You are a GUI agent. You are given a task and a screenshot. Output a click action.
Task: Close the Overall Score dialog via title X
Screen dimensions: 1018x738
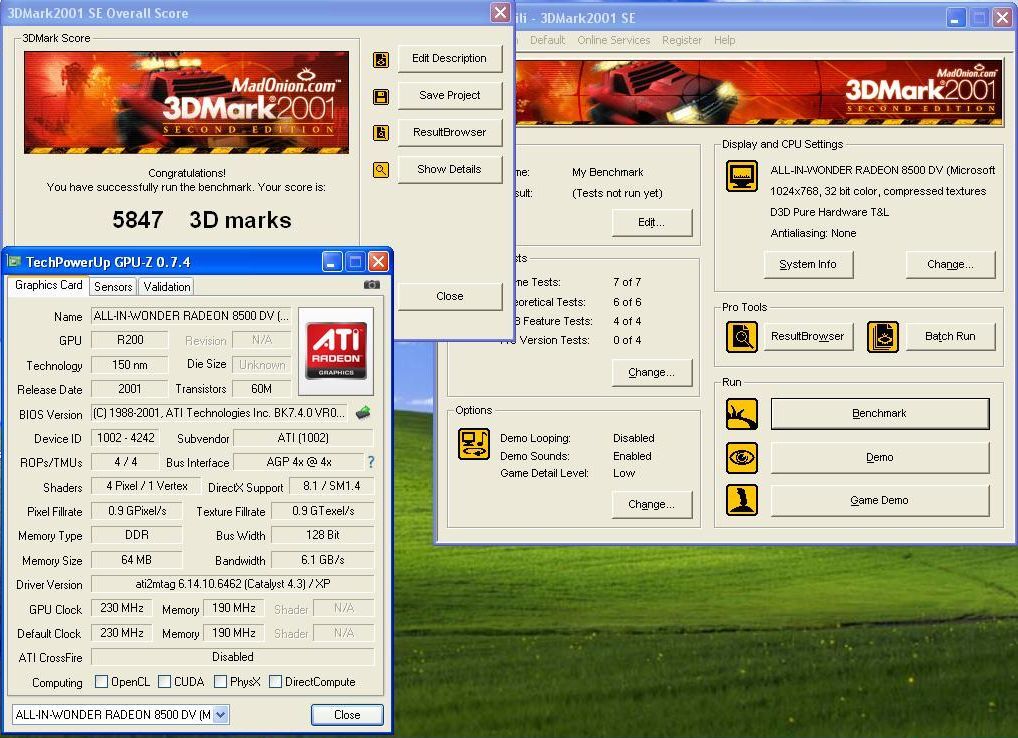point(500,12)
